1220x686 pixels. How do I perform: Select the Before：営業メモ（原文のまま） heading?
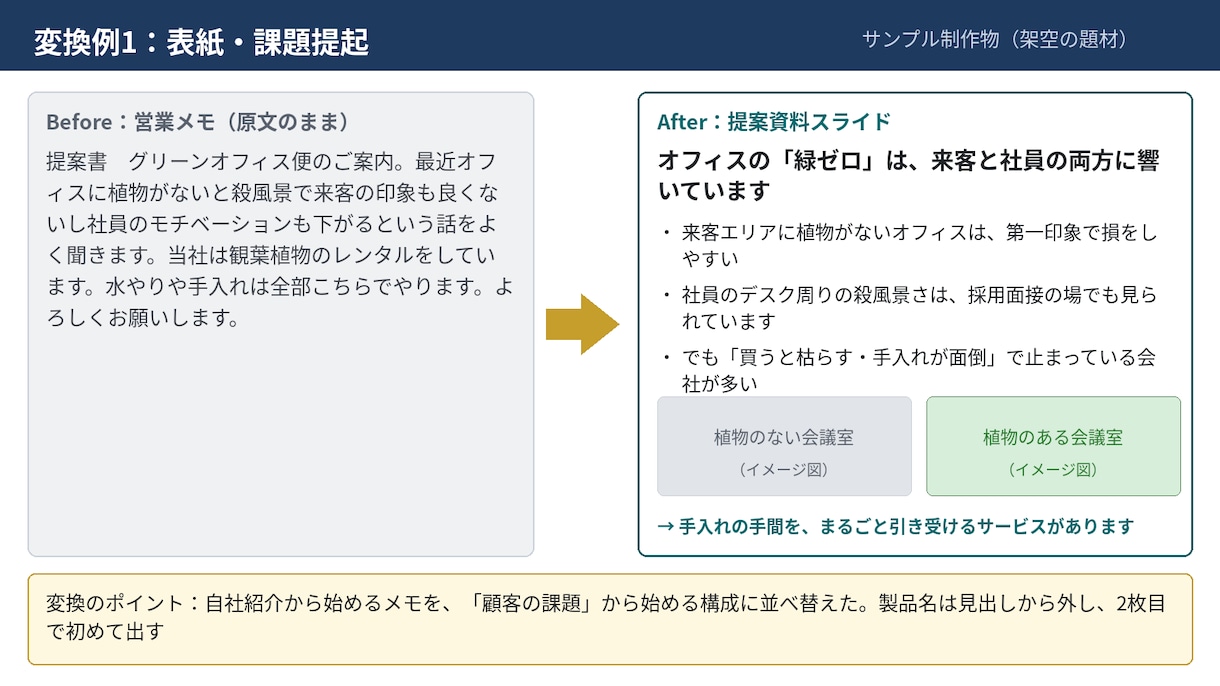point(198,122)
